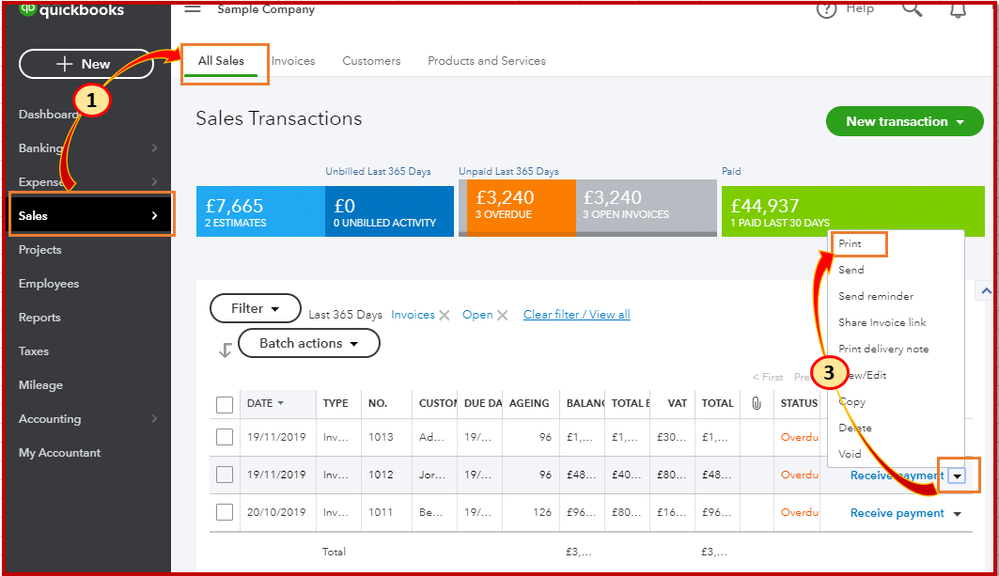Click the green £44,937 Paid tile
Viewport: 999px width, 576px height.
click(853, 212)
